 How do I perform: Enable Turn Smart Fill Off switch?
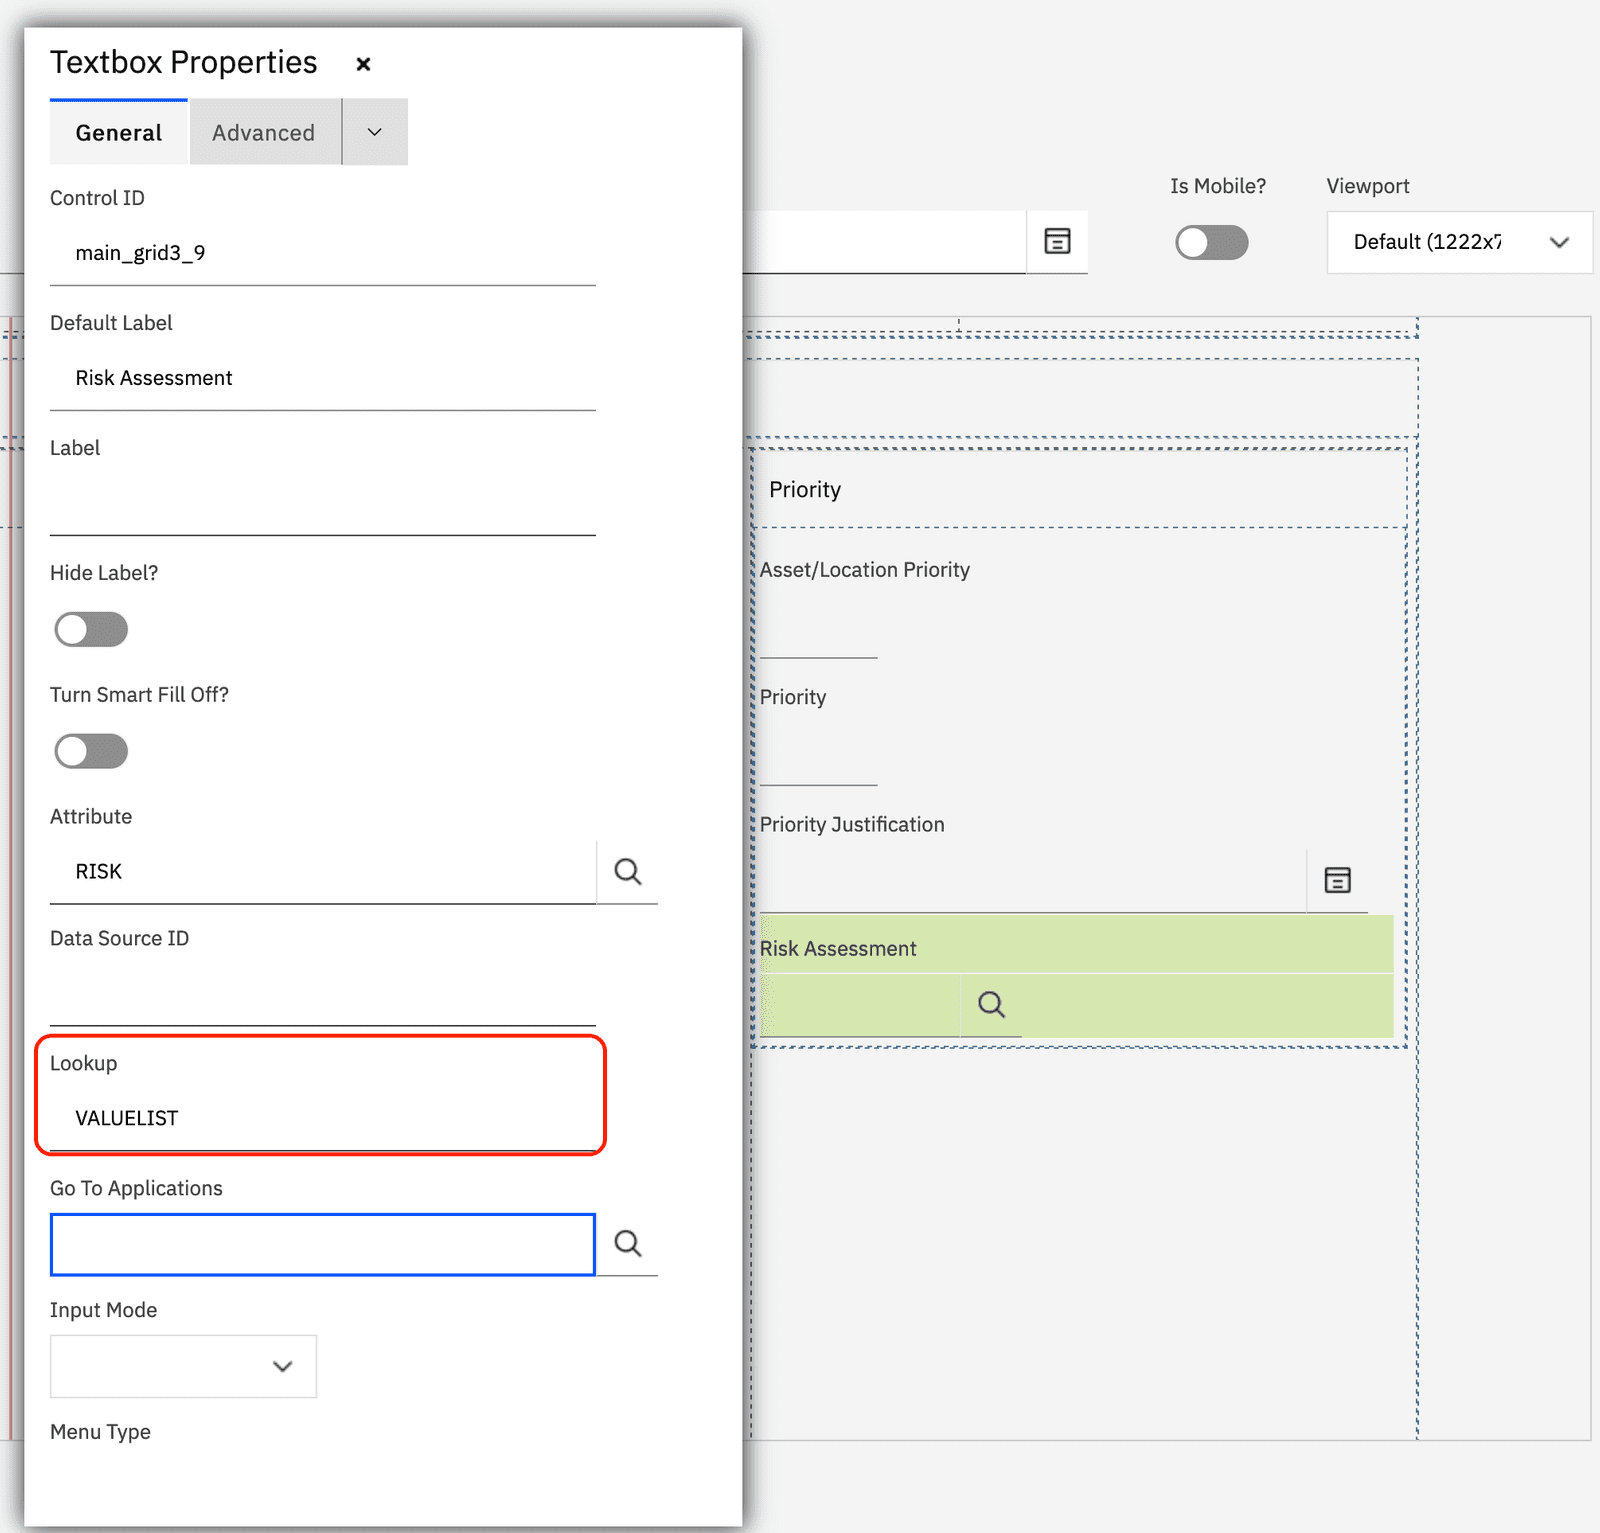[x=91, y=752]
